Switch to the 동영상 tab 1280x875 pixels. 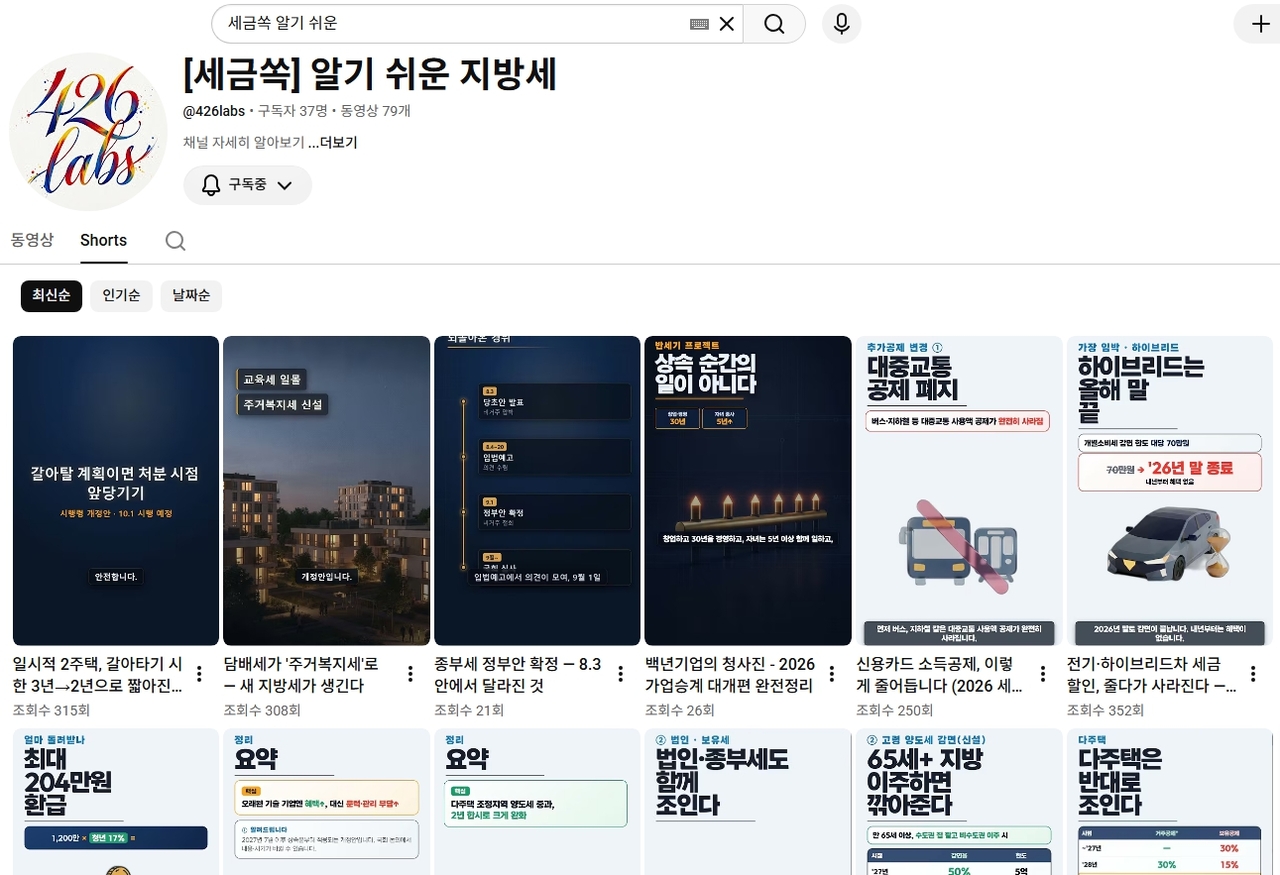[x=32, y=240]
